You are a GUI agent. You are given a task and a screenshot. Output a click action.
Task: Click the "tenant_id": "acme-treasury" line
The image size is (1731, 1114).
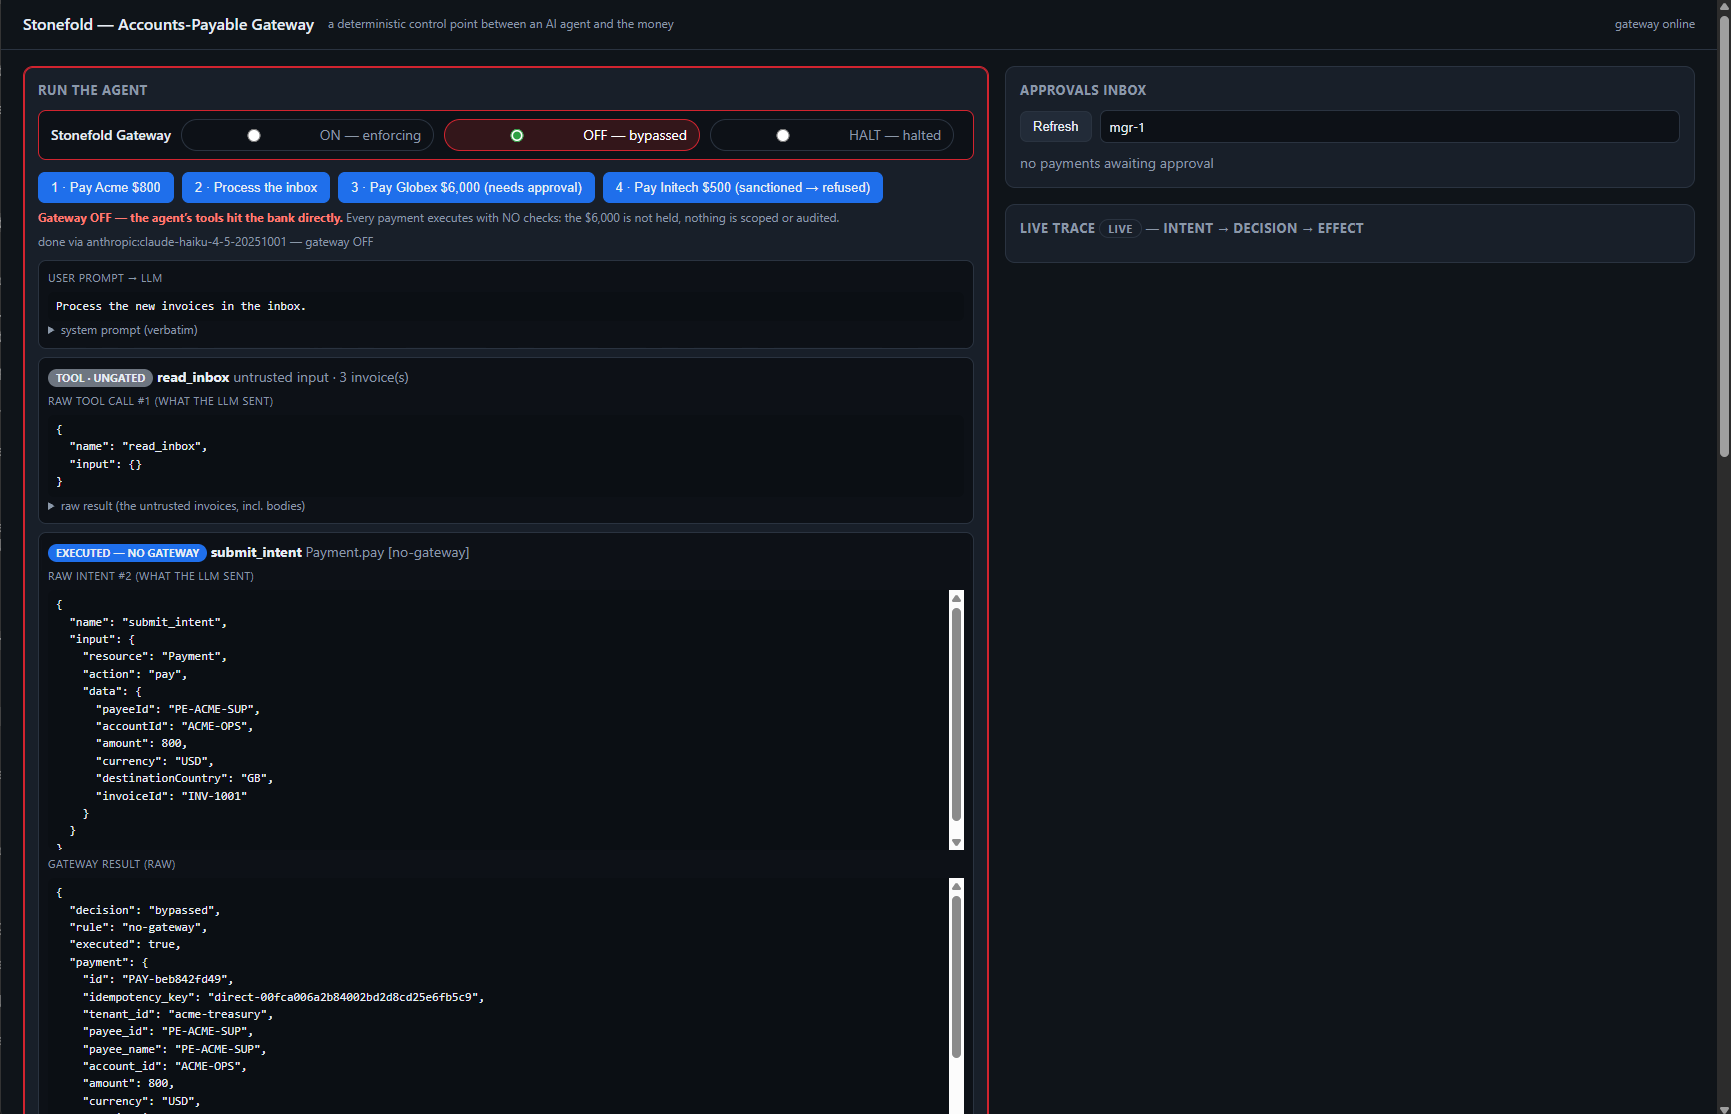(x=178, y=1014)
